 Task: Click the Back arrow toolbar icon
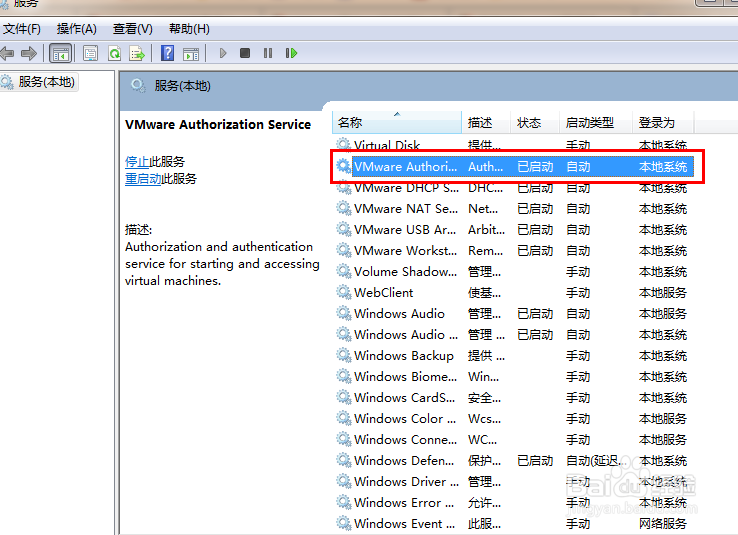tap(7, 53)
